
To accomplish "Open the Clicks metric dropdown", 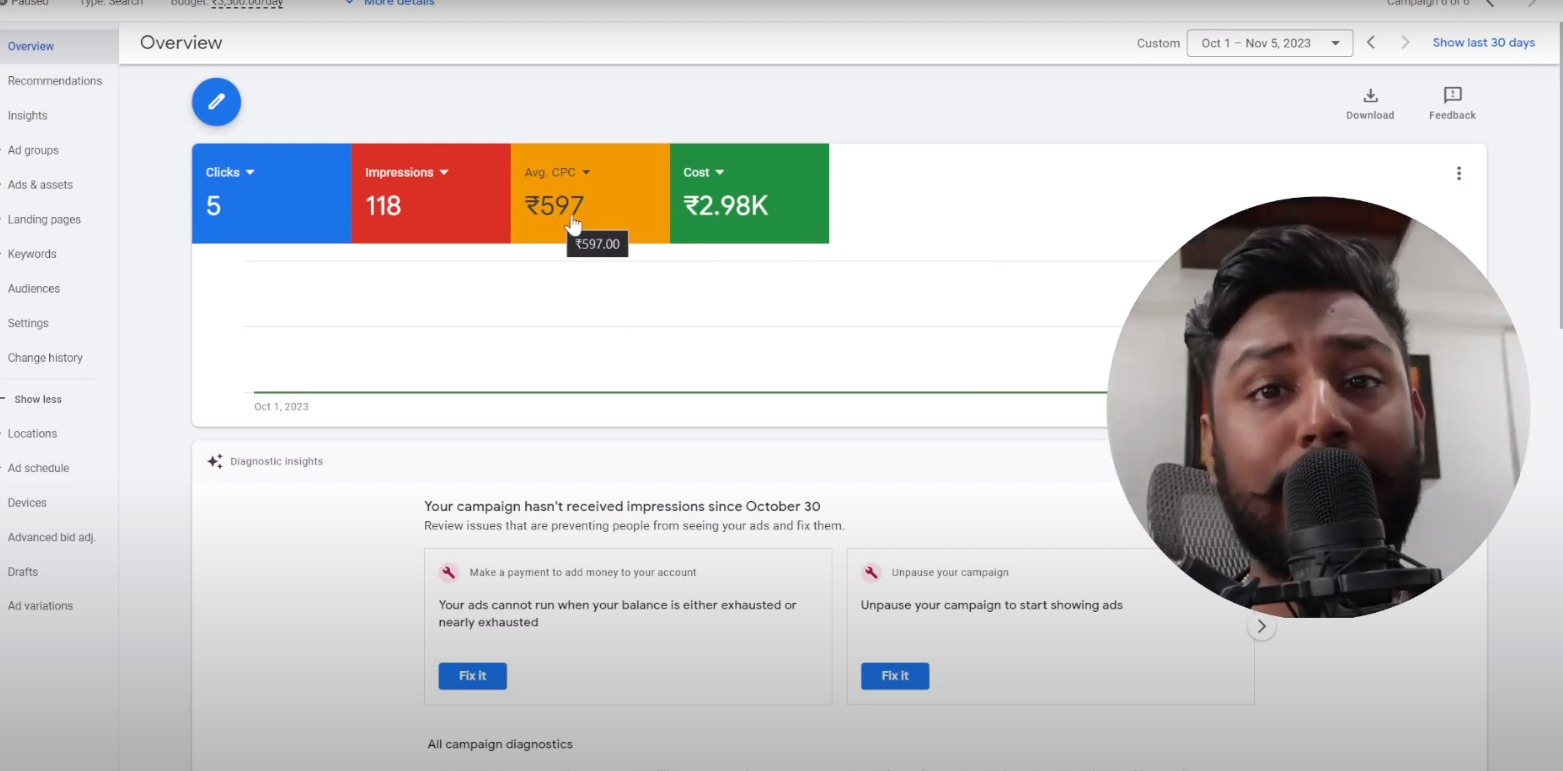I will 230,172.
